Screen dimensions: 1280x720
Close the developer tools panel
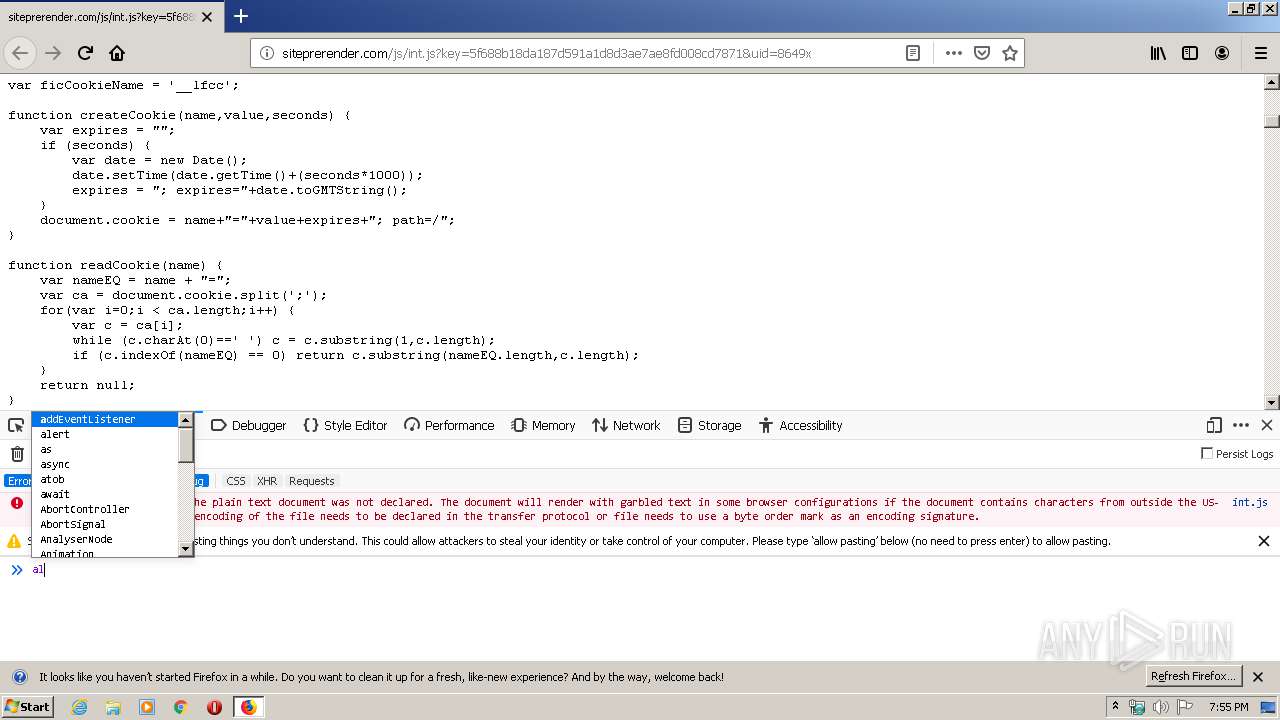point(1267,425)
